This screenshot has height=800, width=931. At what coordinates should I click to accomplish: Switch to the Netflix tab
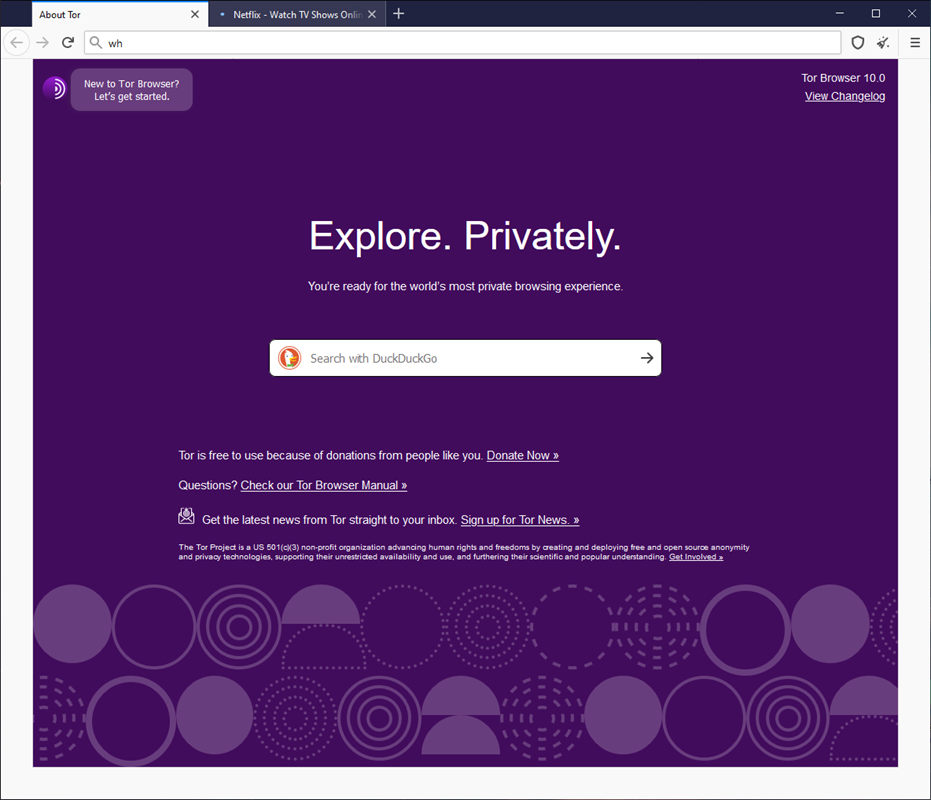pyautogui.click(x=297, y=14)
